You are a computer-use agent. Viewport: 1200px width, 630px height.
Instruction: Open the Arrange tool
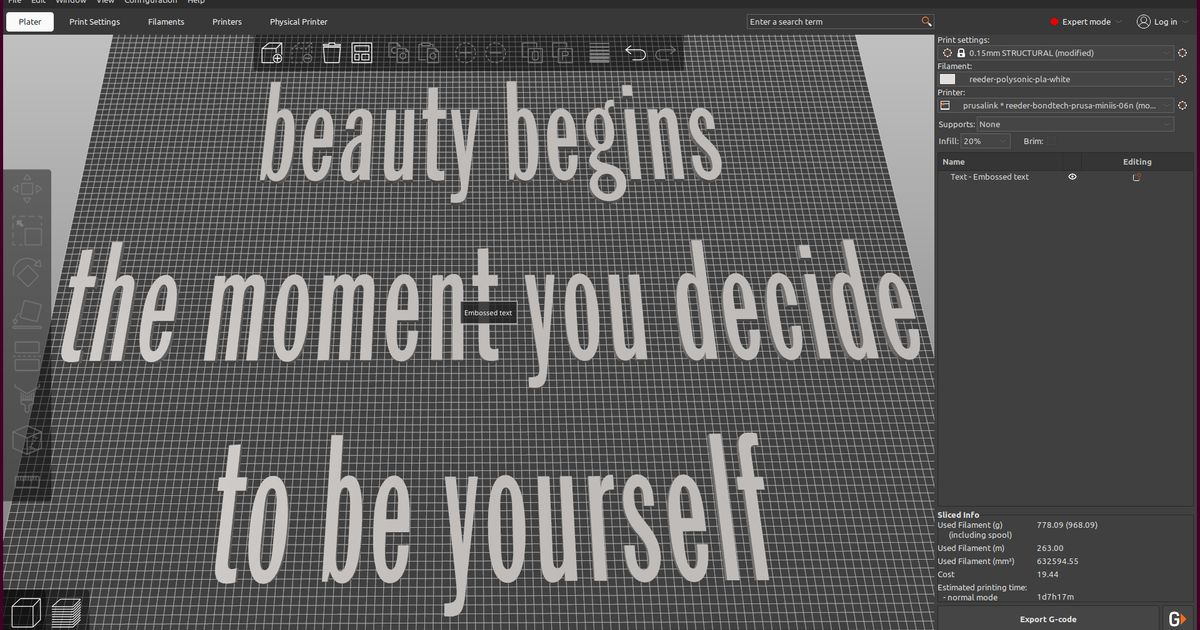361,52
